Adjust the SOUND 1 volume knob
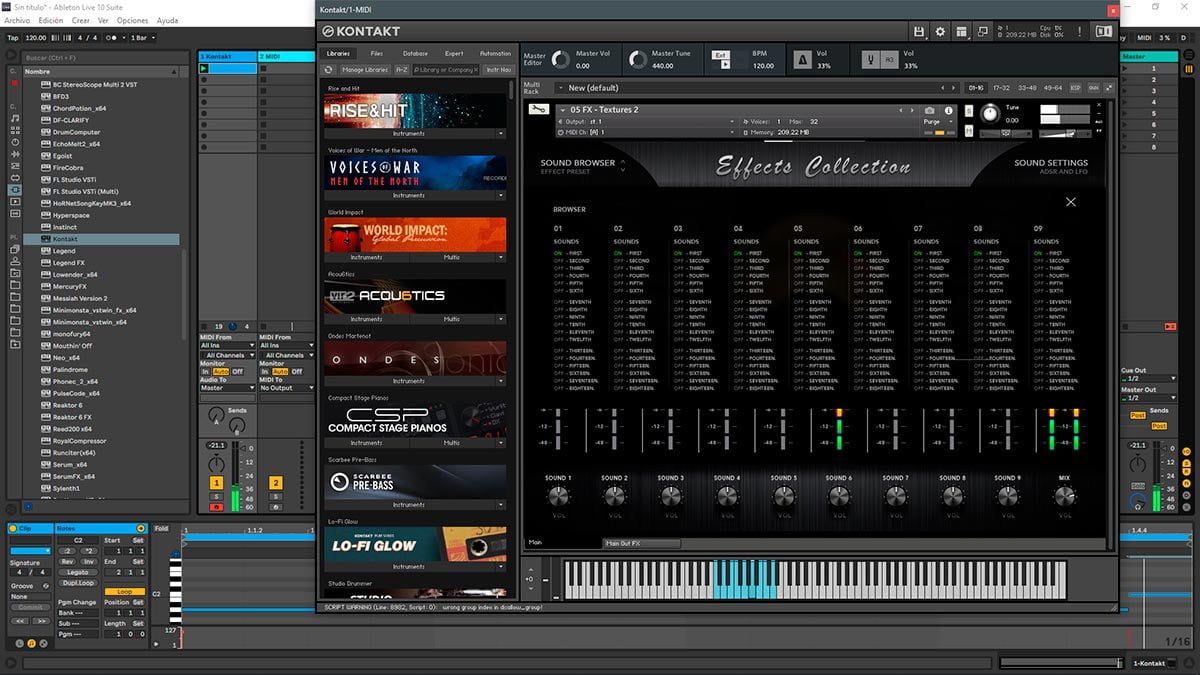This screenshot has width=1200, height=675. click(x=557, y=496)
